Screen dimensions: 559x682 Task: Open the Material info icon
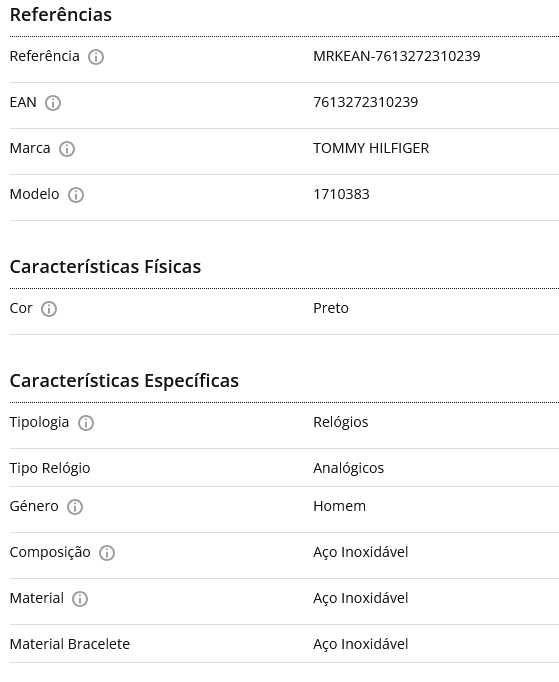tap(80, 599)
